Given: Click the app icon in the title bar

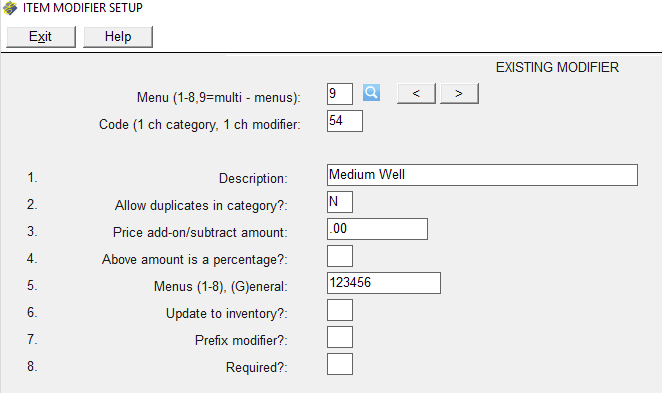Looking at the screenshot, I should [x=10, y=8].
